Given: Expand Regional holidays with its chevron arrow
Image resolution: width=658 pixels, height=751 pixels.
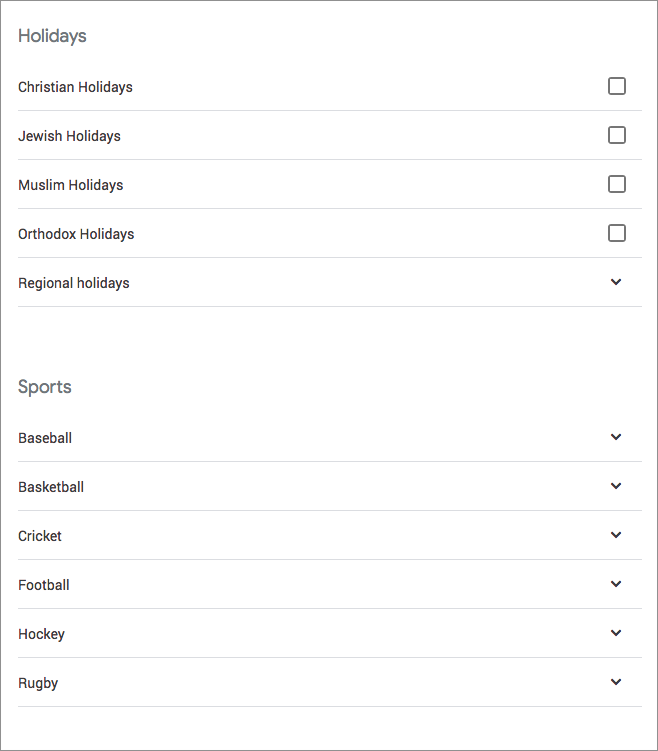Looking at the screenshot, I should [616, 282].
